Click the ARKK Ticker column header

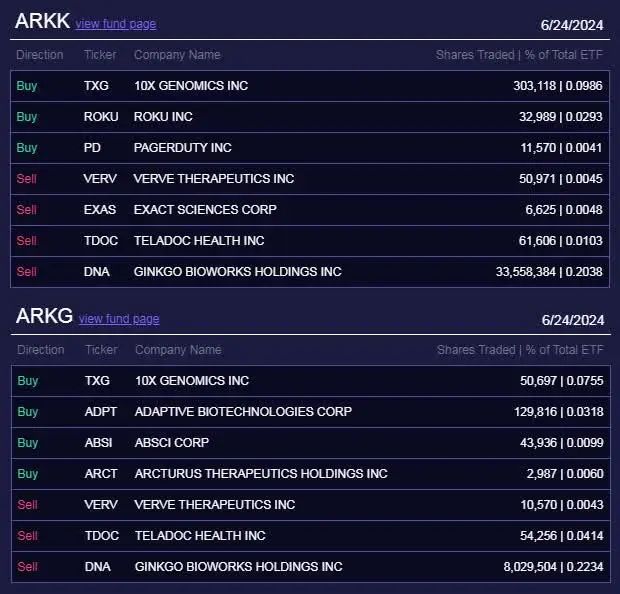pos(100,55)
